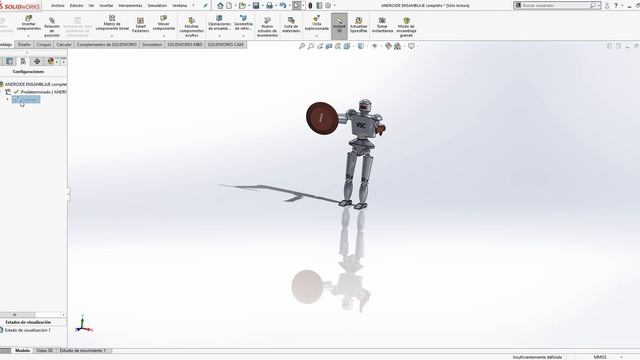Click the Options gear icon
This screenshot has height=360, width=640.
point(328,6)
